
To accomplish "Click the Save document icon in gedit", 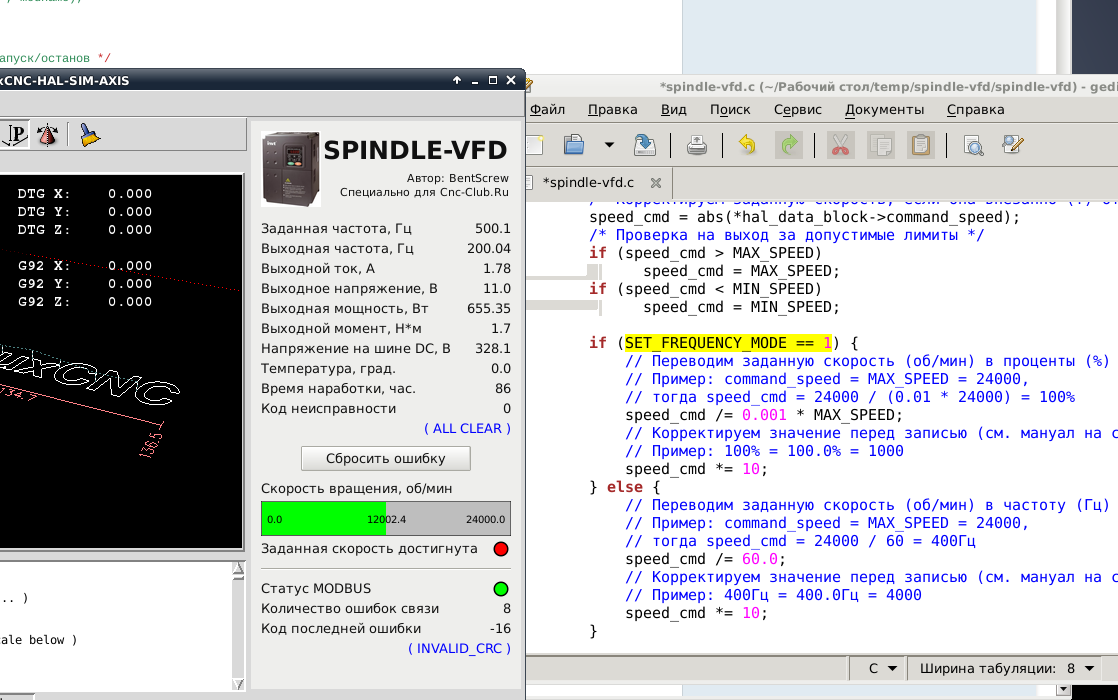I will (645, 145).
